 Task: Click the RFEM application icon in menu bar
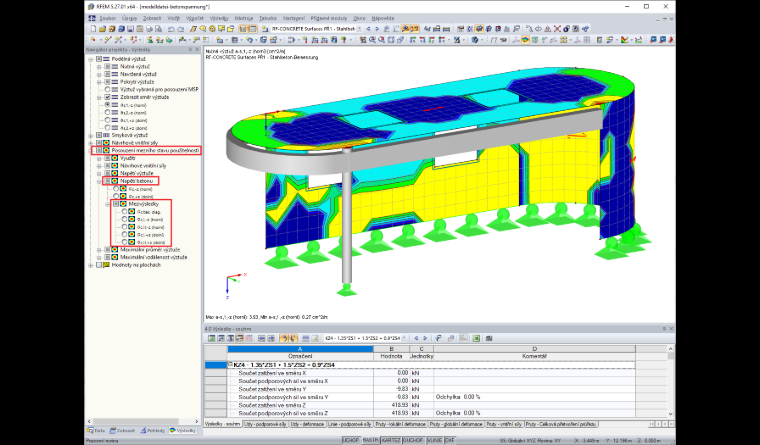point(92,18)
